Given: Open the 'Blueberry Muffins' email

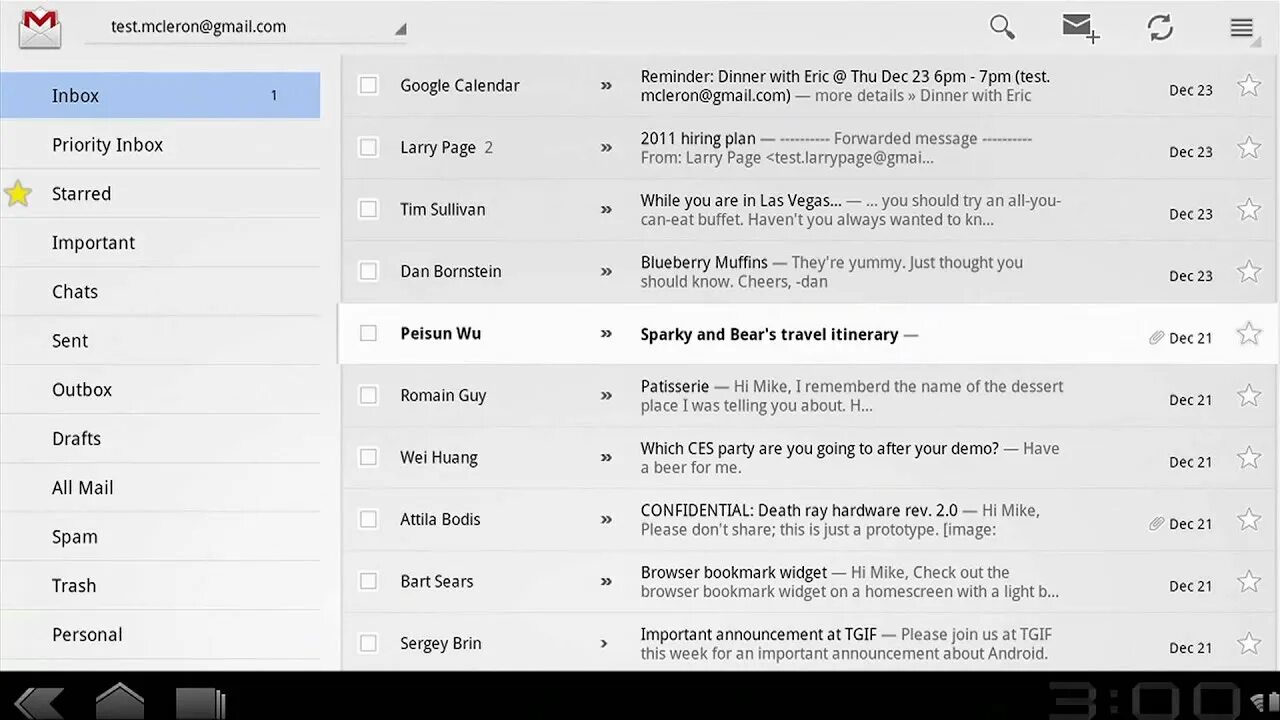Looking at the screenshot, I should (810, 272).
